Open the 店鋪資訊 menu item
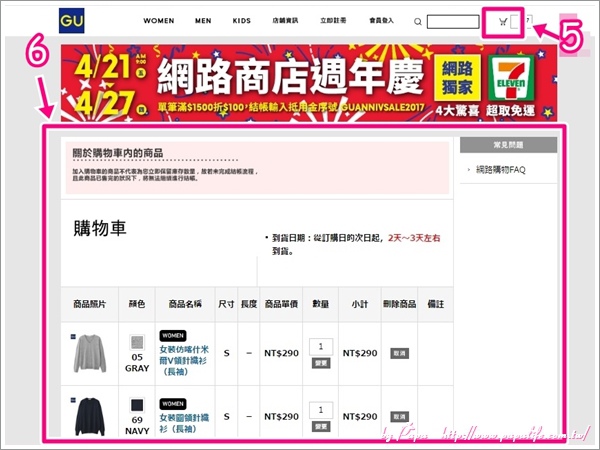 coord(285,20)
